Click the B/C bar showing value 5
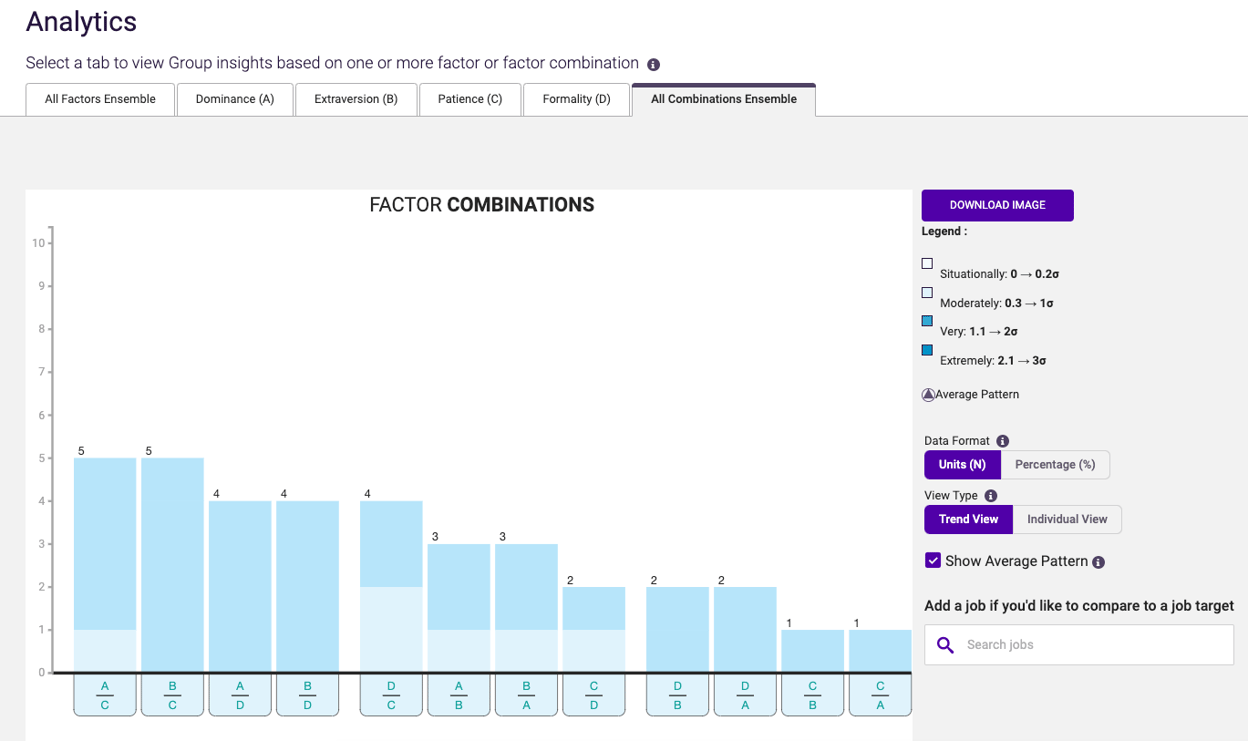The image size is (1248, 741). click(x=172, y=565)
